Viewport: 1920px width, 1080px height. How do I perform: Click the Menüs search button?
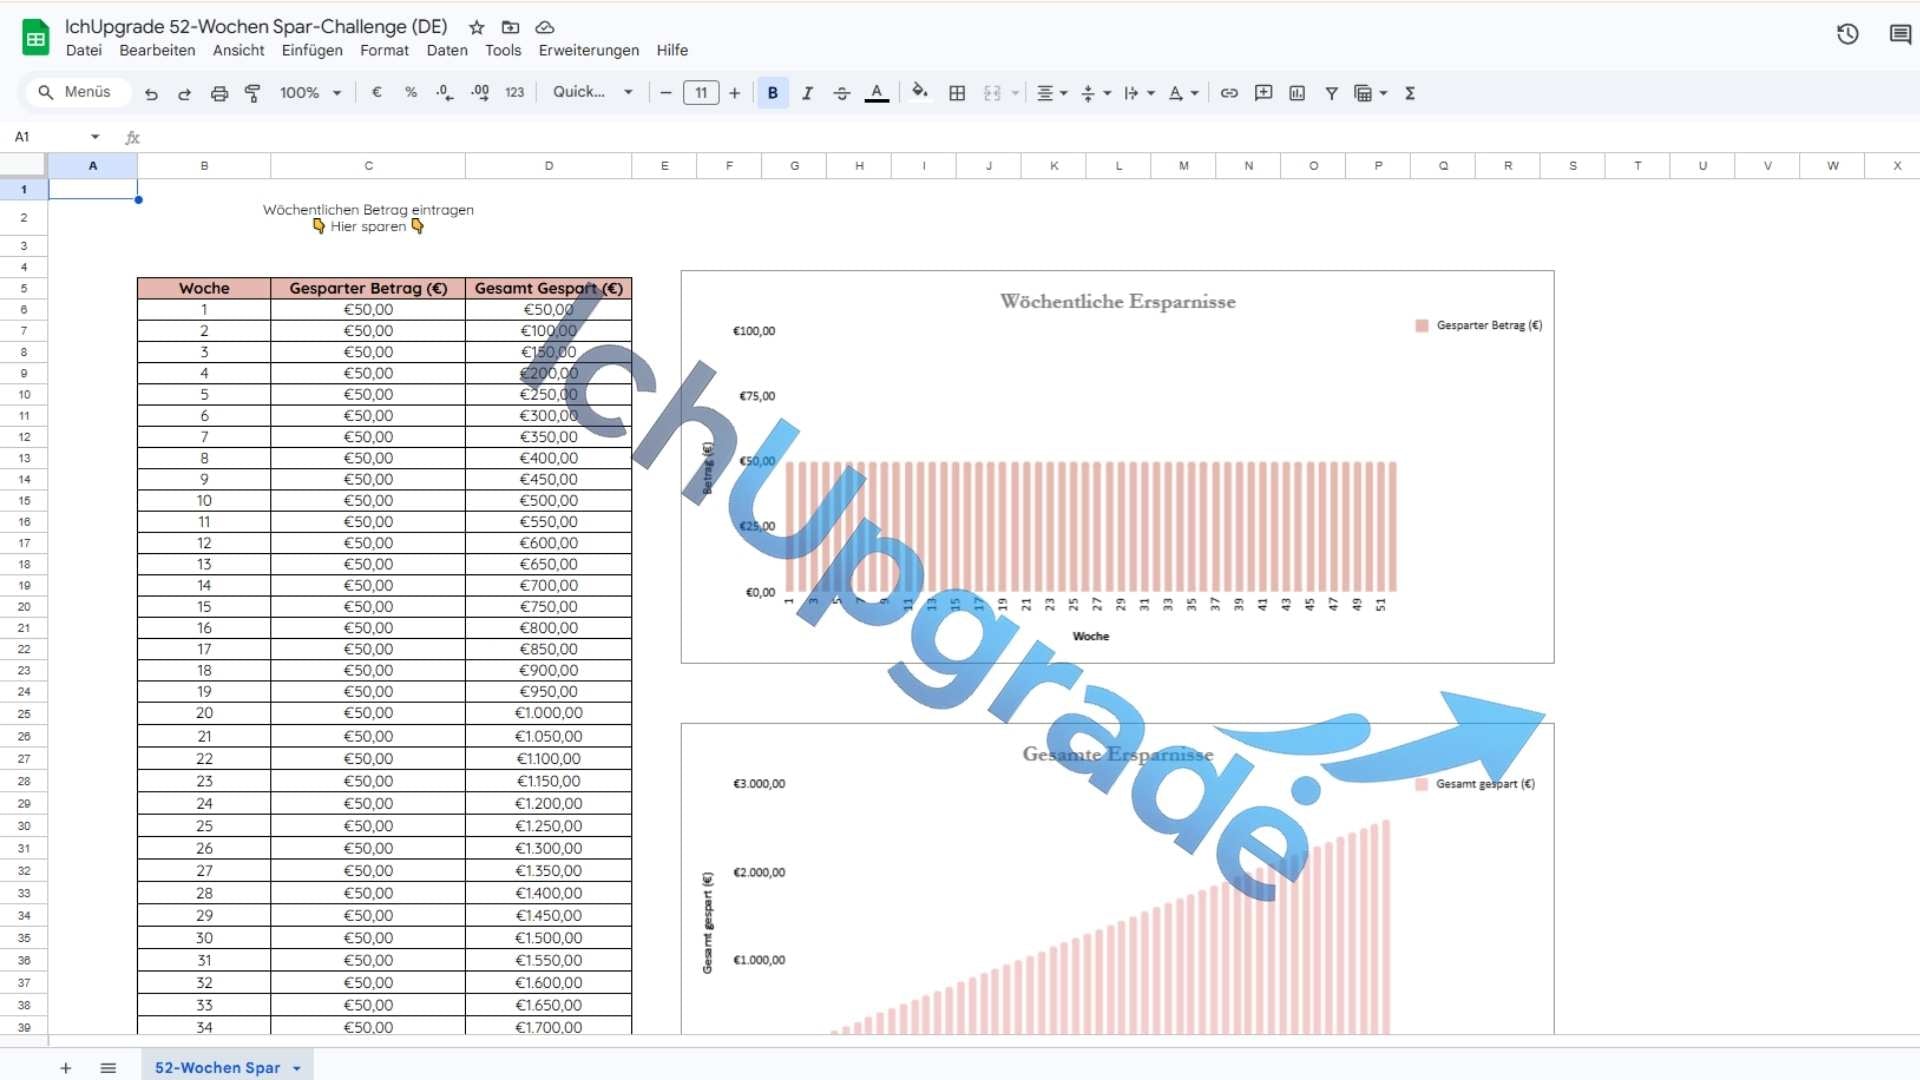click(76, 92)
